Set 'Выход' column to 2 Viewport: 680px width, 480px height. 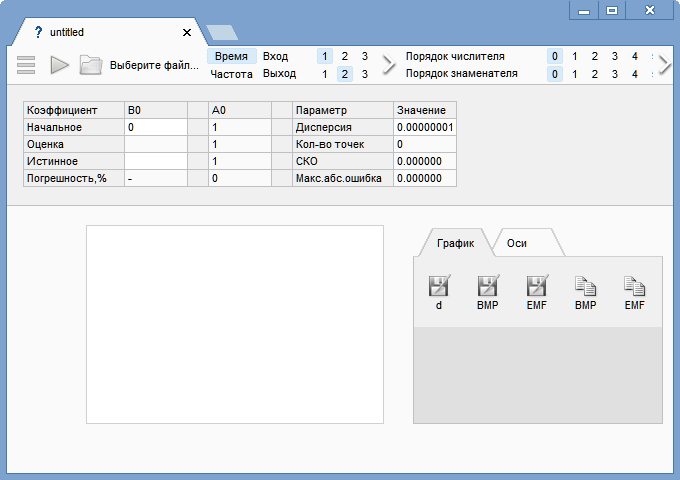[x=344, y=74]
